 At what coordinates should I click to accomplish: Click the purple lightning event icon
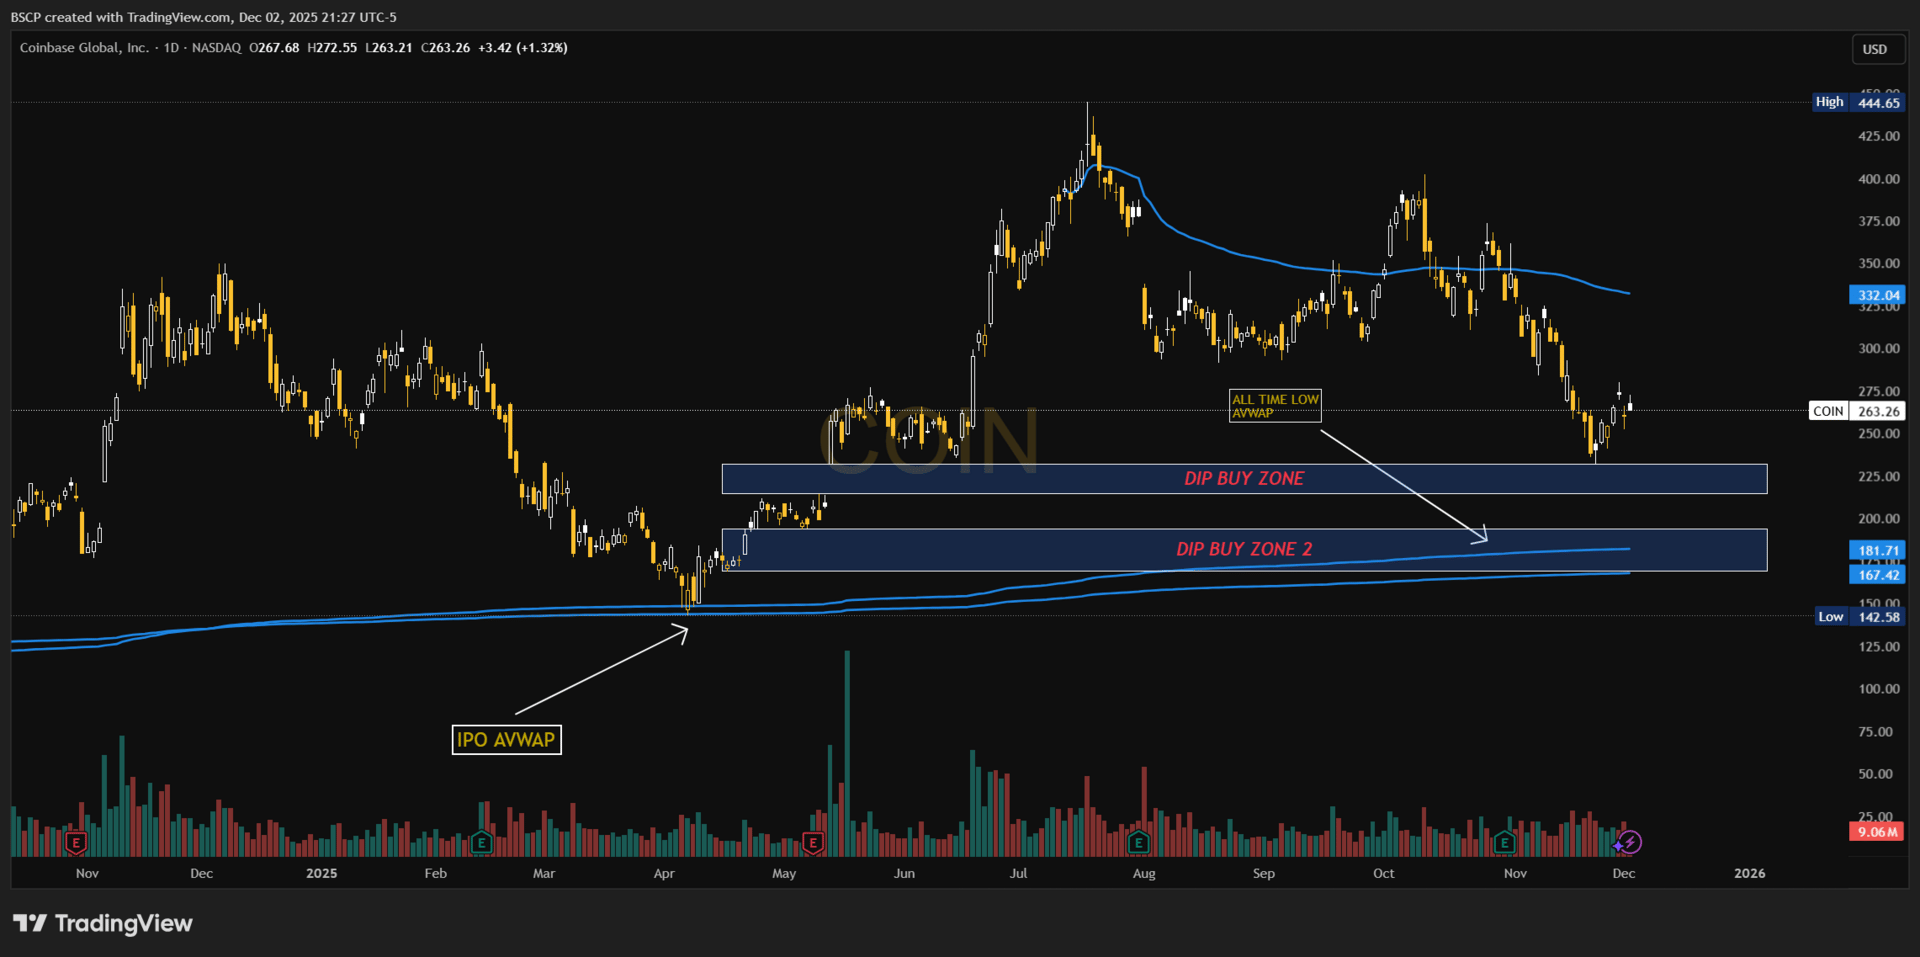click(1630, 842)
